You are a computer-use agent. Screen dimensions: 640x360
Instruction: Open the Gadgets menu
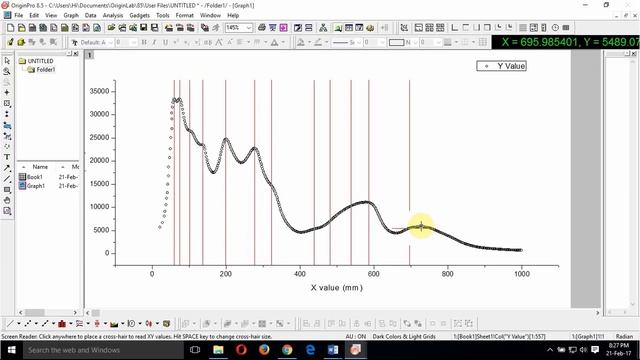140,15
